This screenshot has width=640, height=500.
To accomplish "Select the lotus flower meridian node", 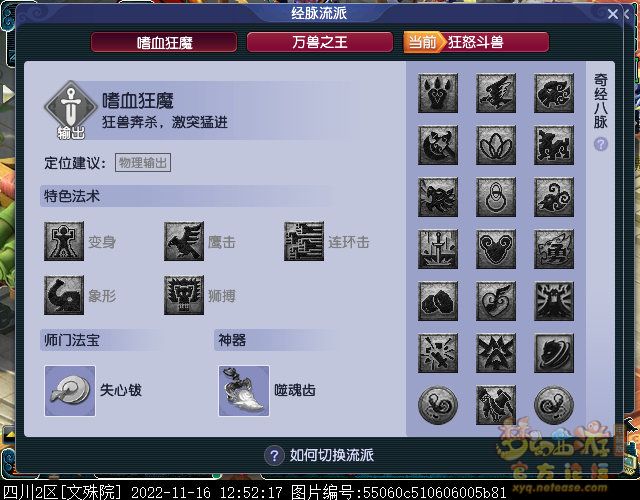I will [496, 145].
